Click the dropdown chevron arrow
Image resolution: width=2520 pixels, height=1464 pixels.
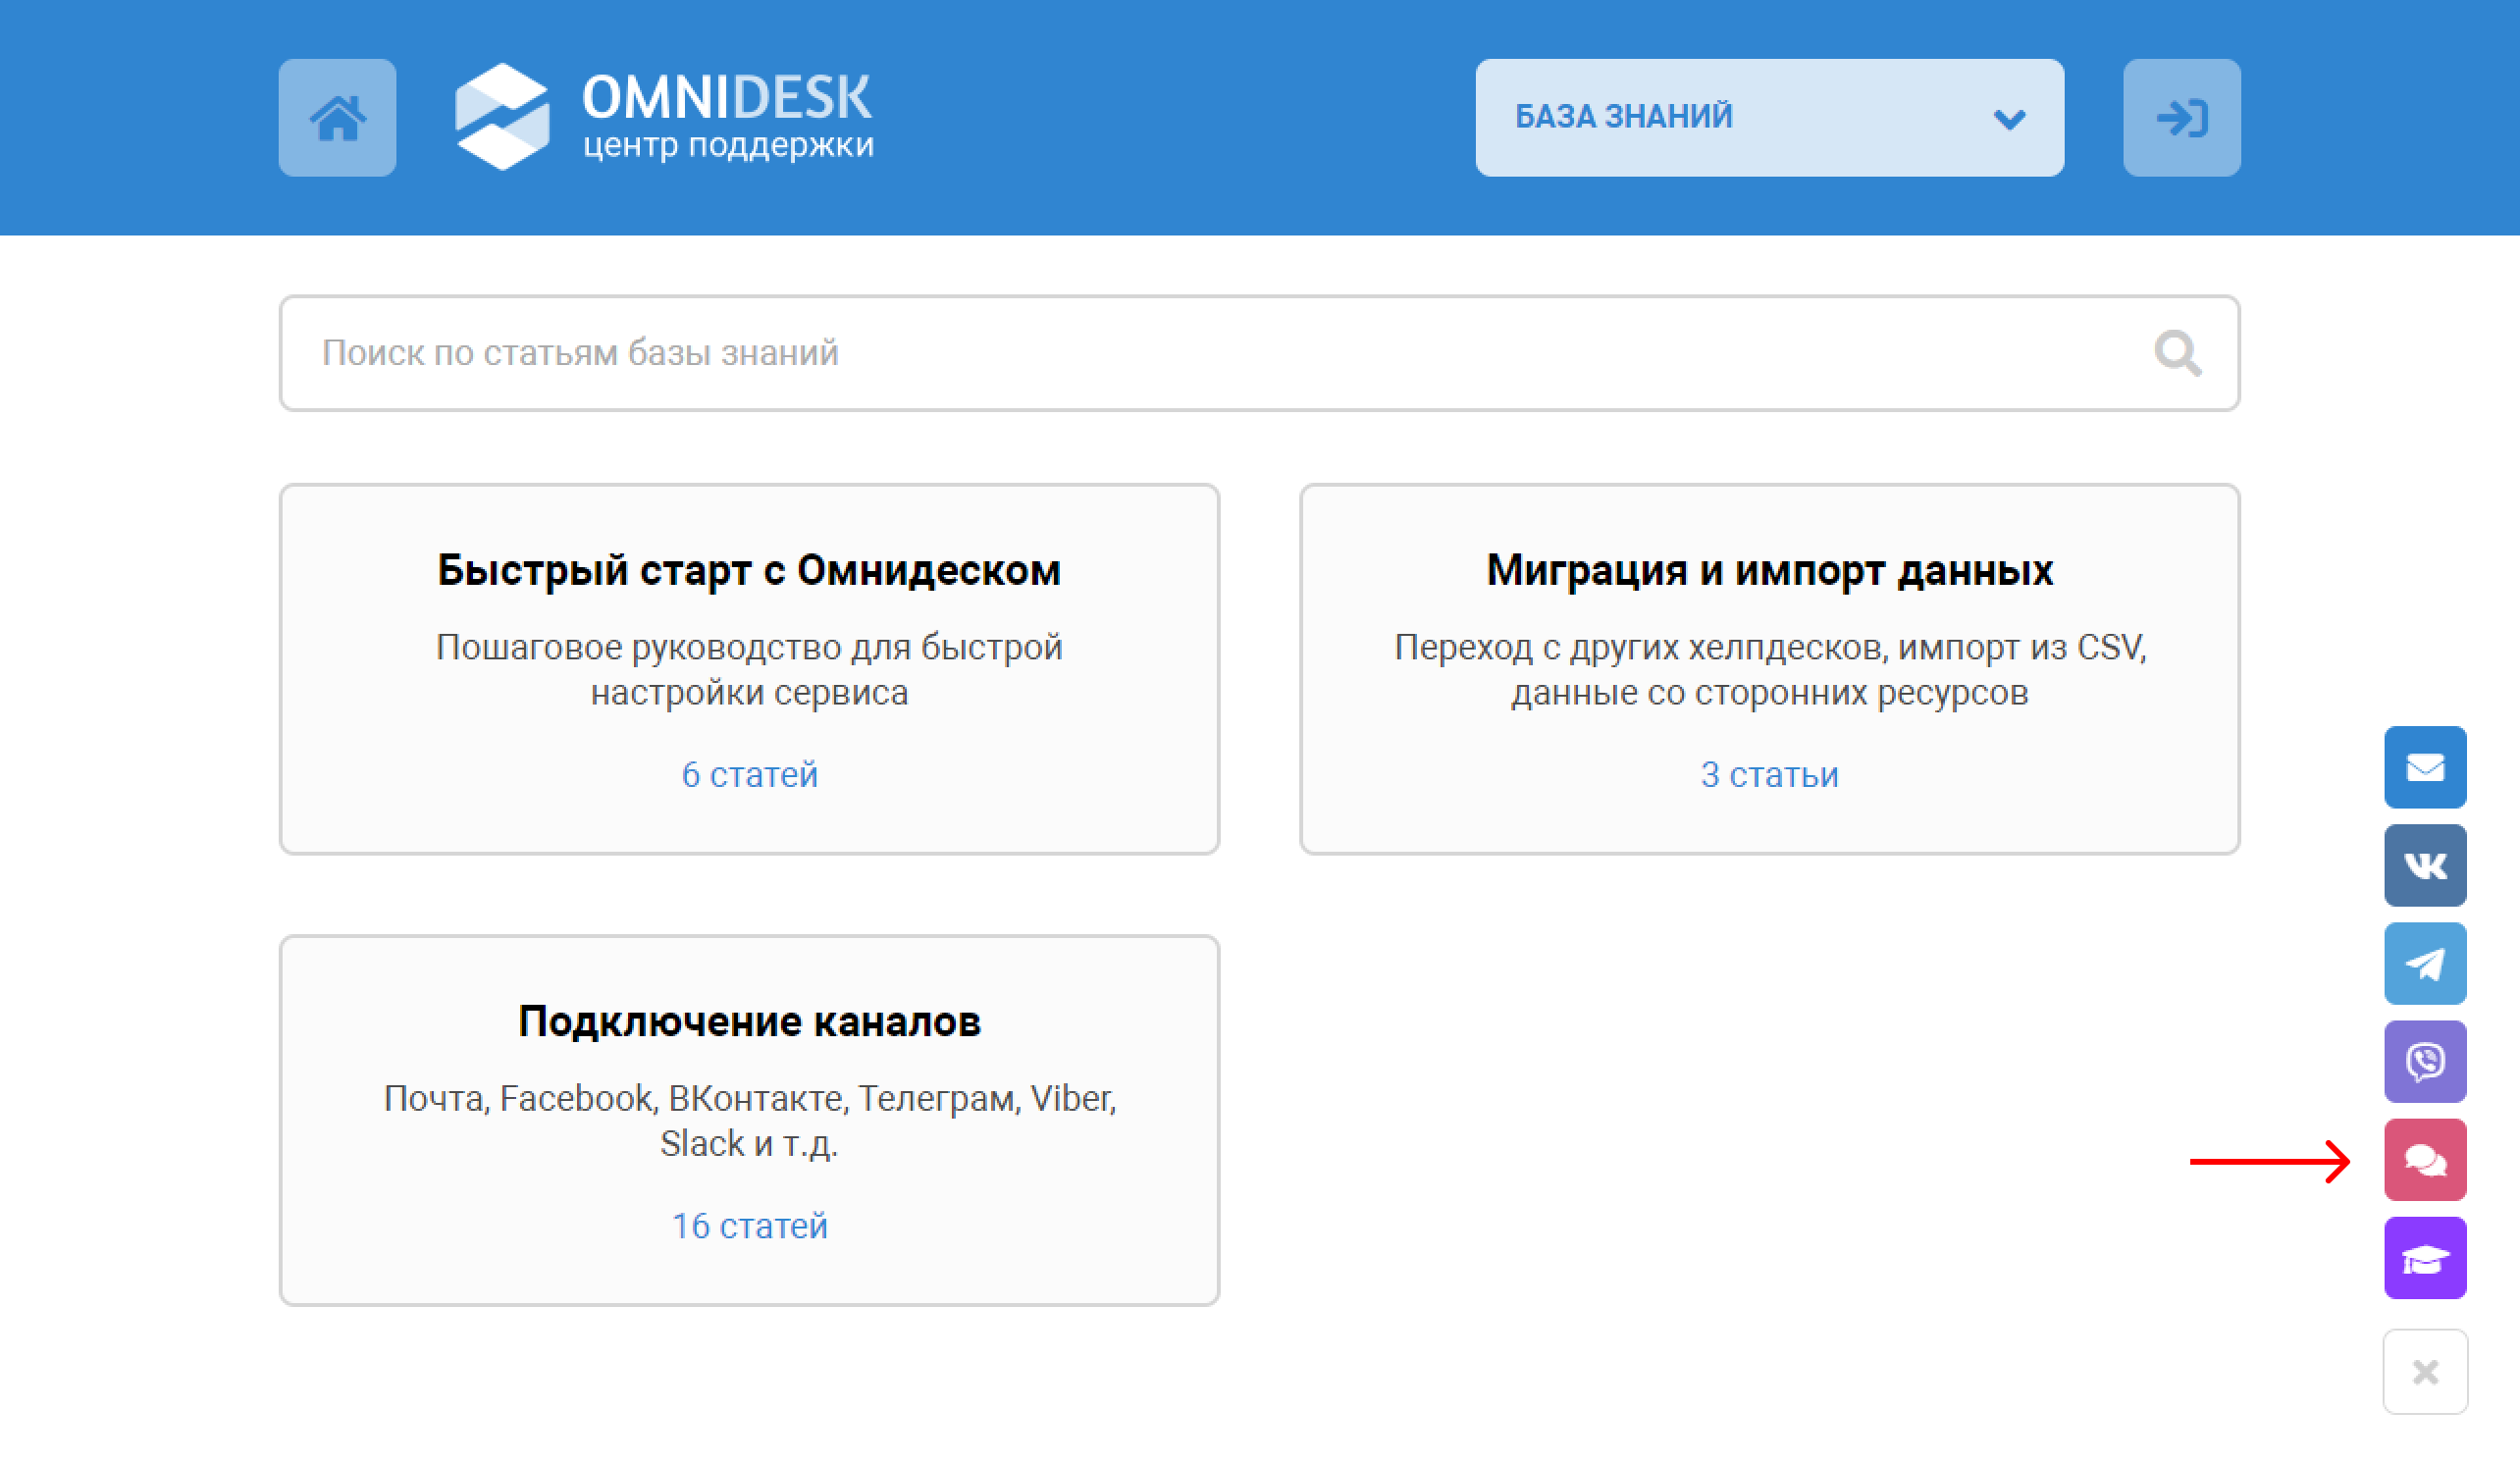pyautogui.click(x=2009, y=120)
